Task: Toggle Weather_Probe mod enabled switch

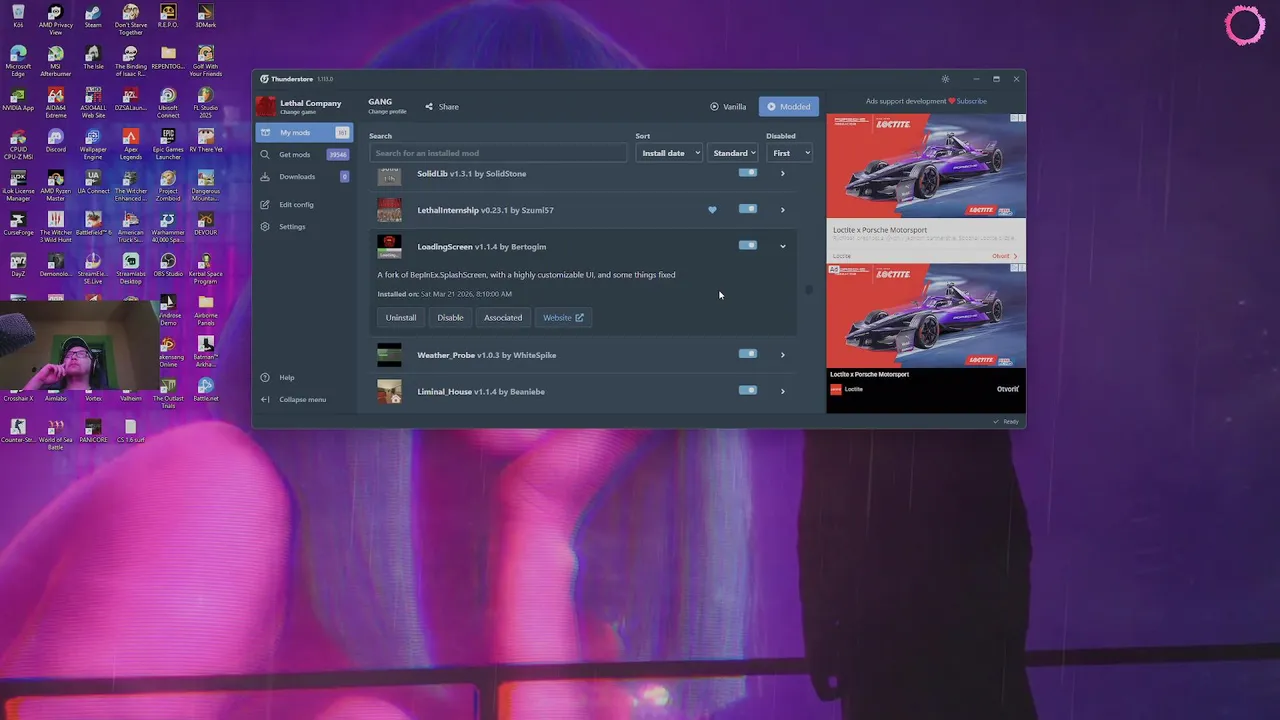Action: click(748, 353)
